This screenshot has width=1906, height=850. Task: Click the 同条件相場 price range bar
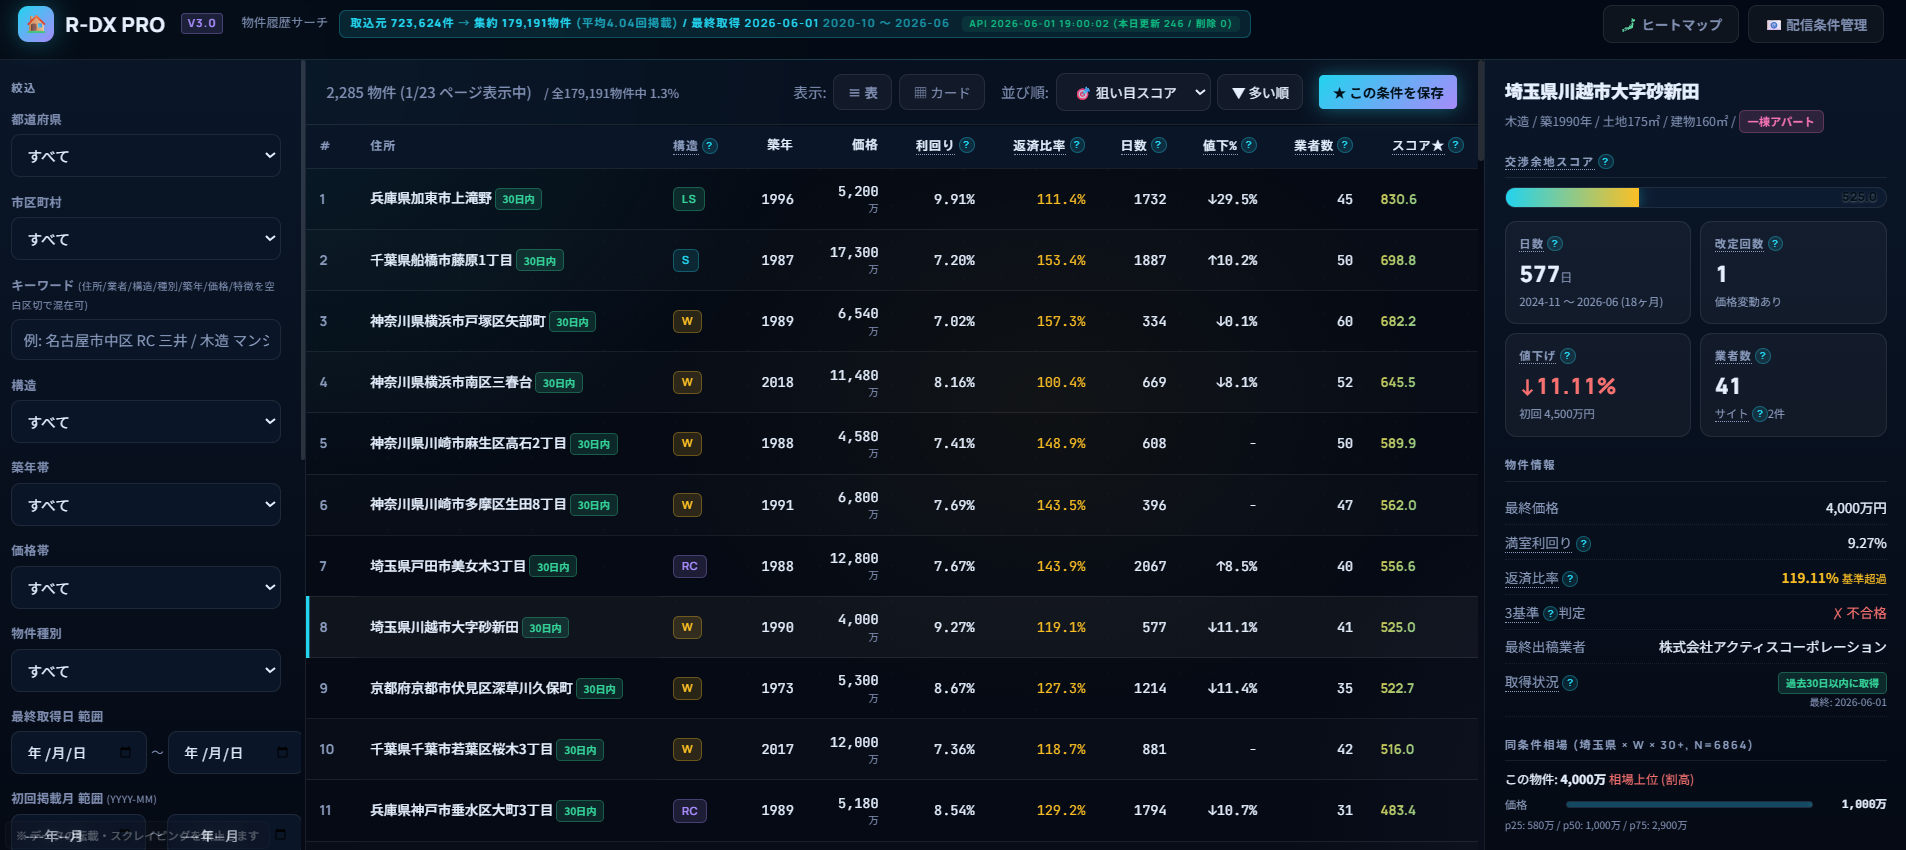[1689, 804]
